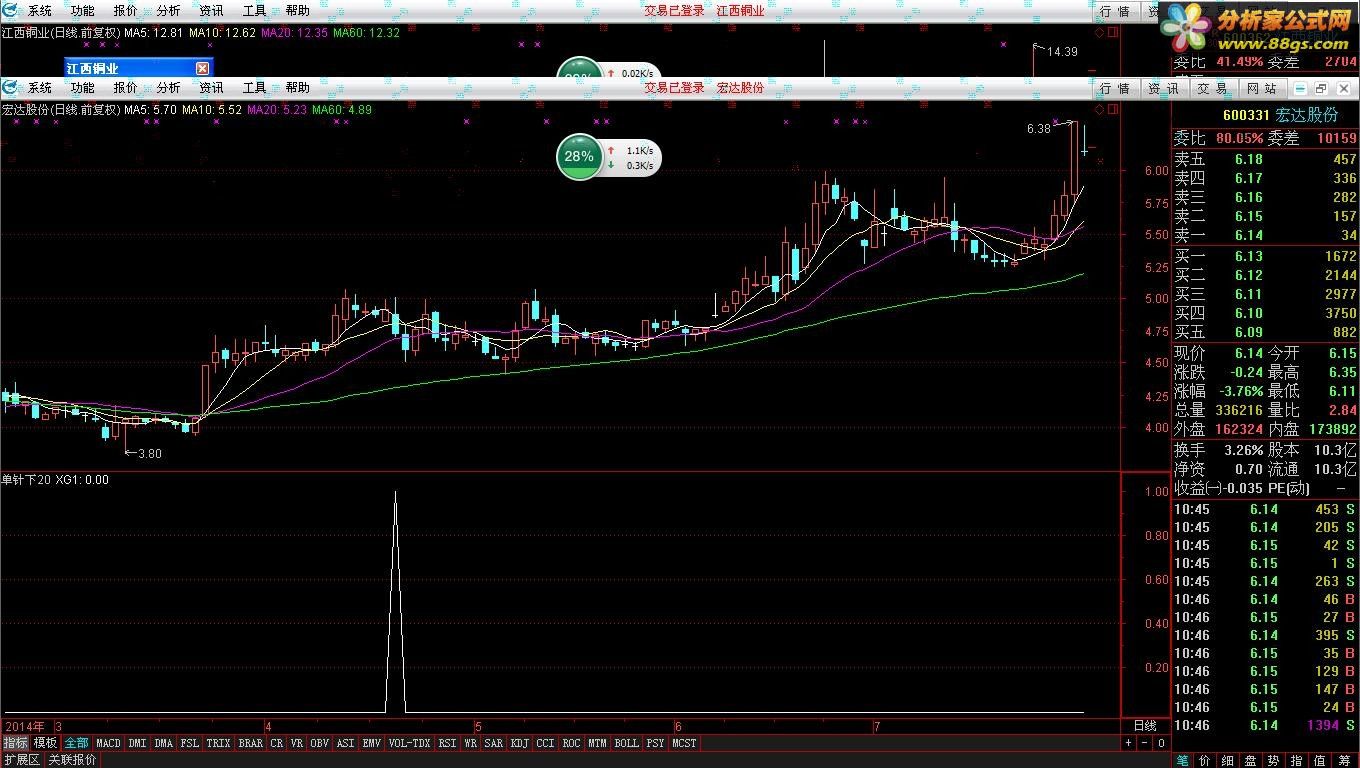Switch indicator to VR
The height and width of the screenshot is (768, 1360).
(x=297, y=743)
